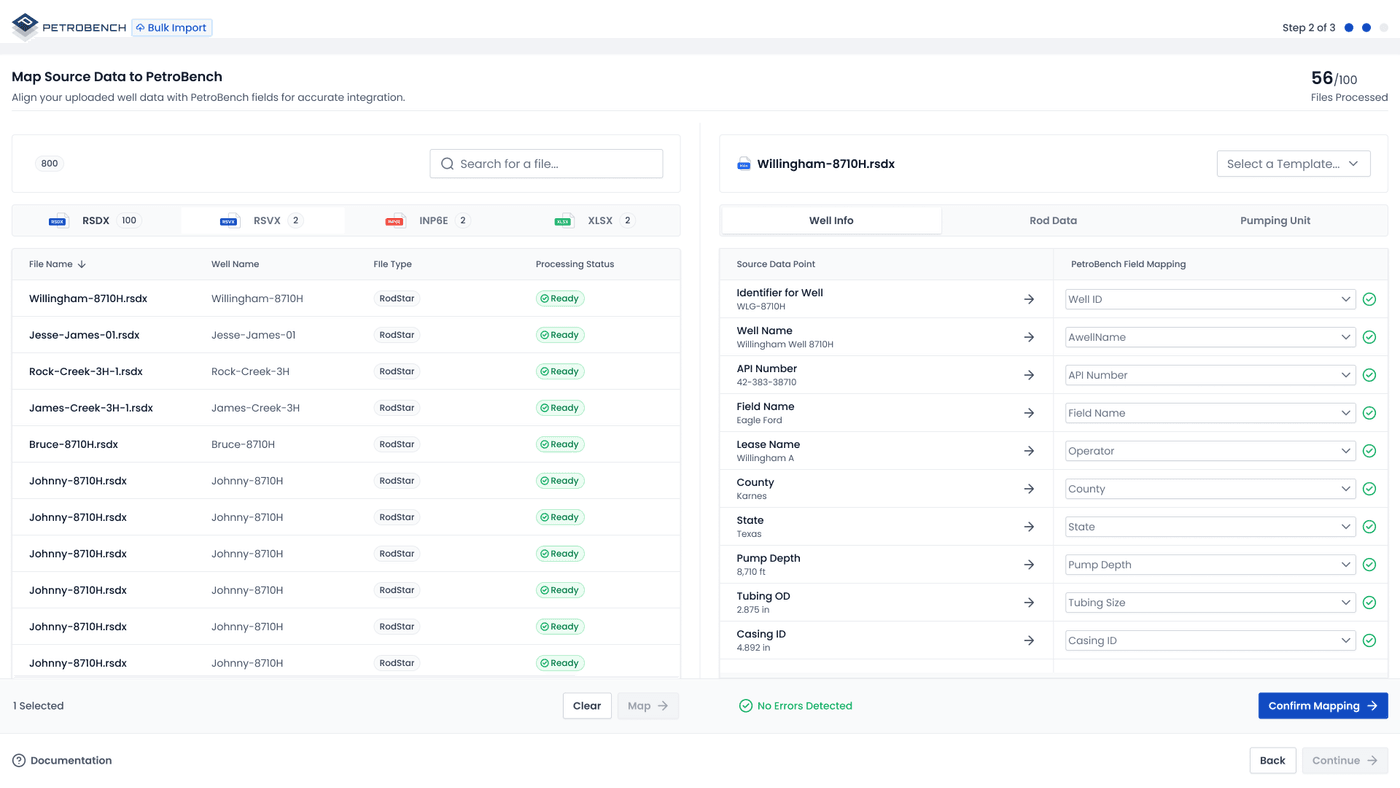Clear the current file selection
The width and height of the screenshot is (1400, 788).
click(587, 705)
